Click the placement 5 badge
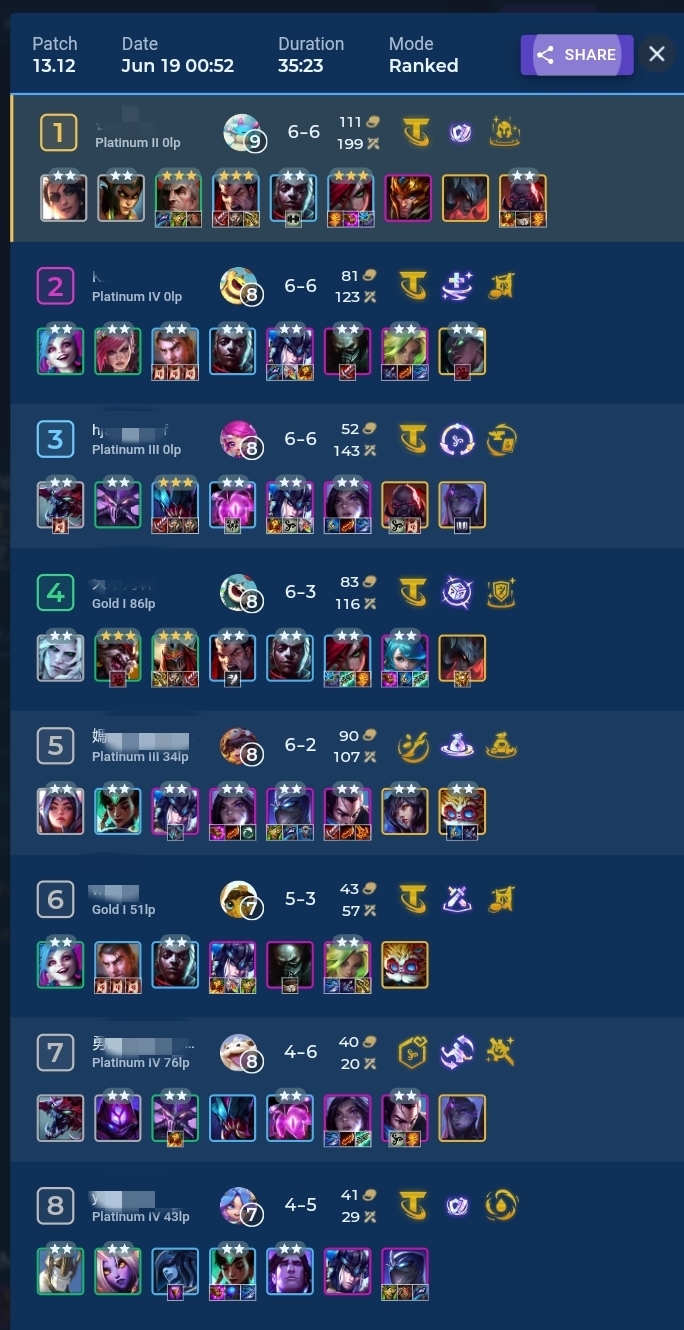The height and width of the screenshot is (1330, 684). pyautogui.click(x=55, y=745)
